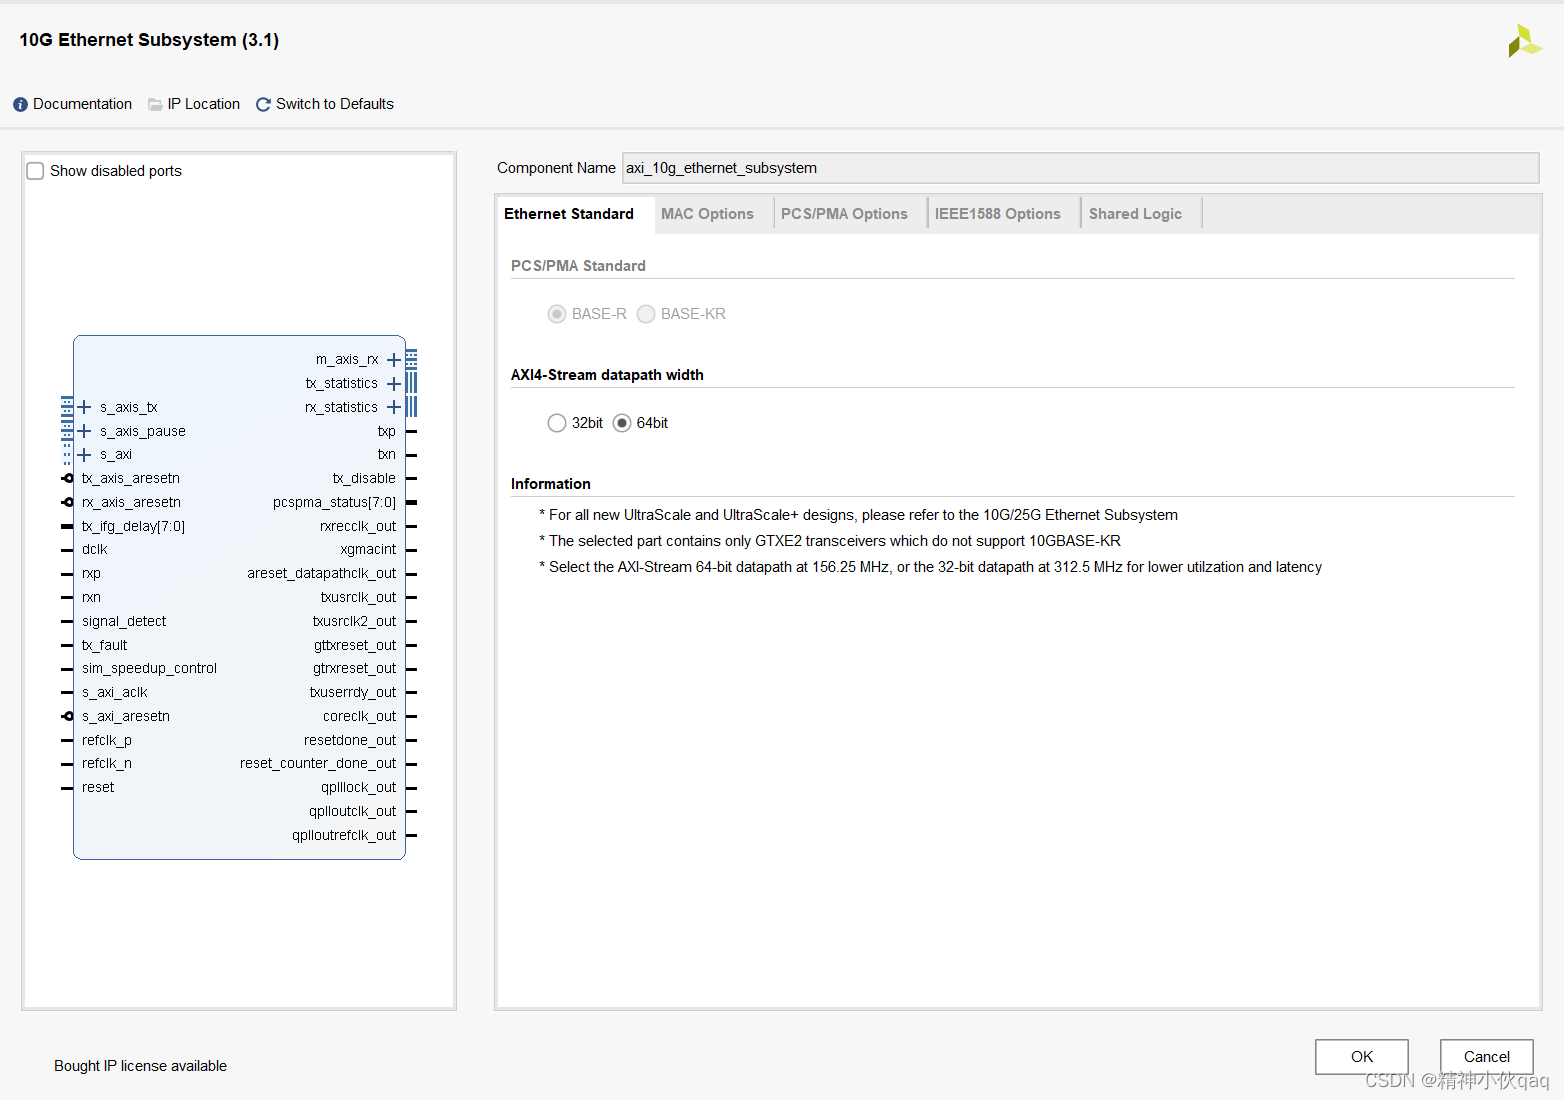This screenshot has width=1564, height=1100.
Task: Expand the m_axis_rx port plus icon
Action: click(394, 360)
